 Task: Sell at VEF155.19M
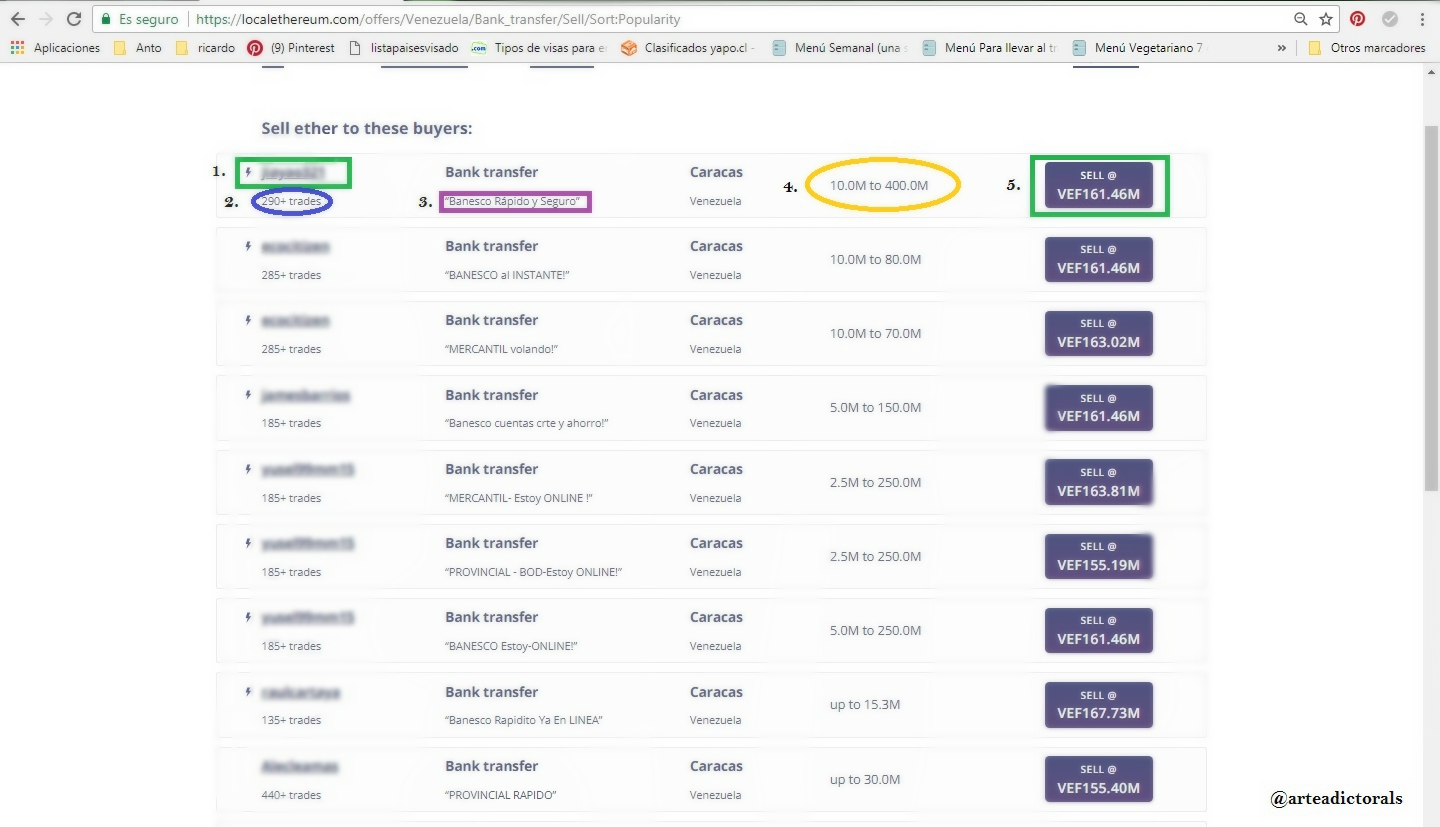tap(1099, 556)
